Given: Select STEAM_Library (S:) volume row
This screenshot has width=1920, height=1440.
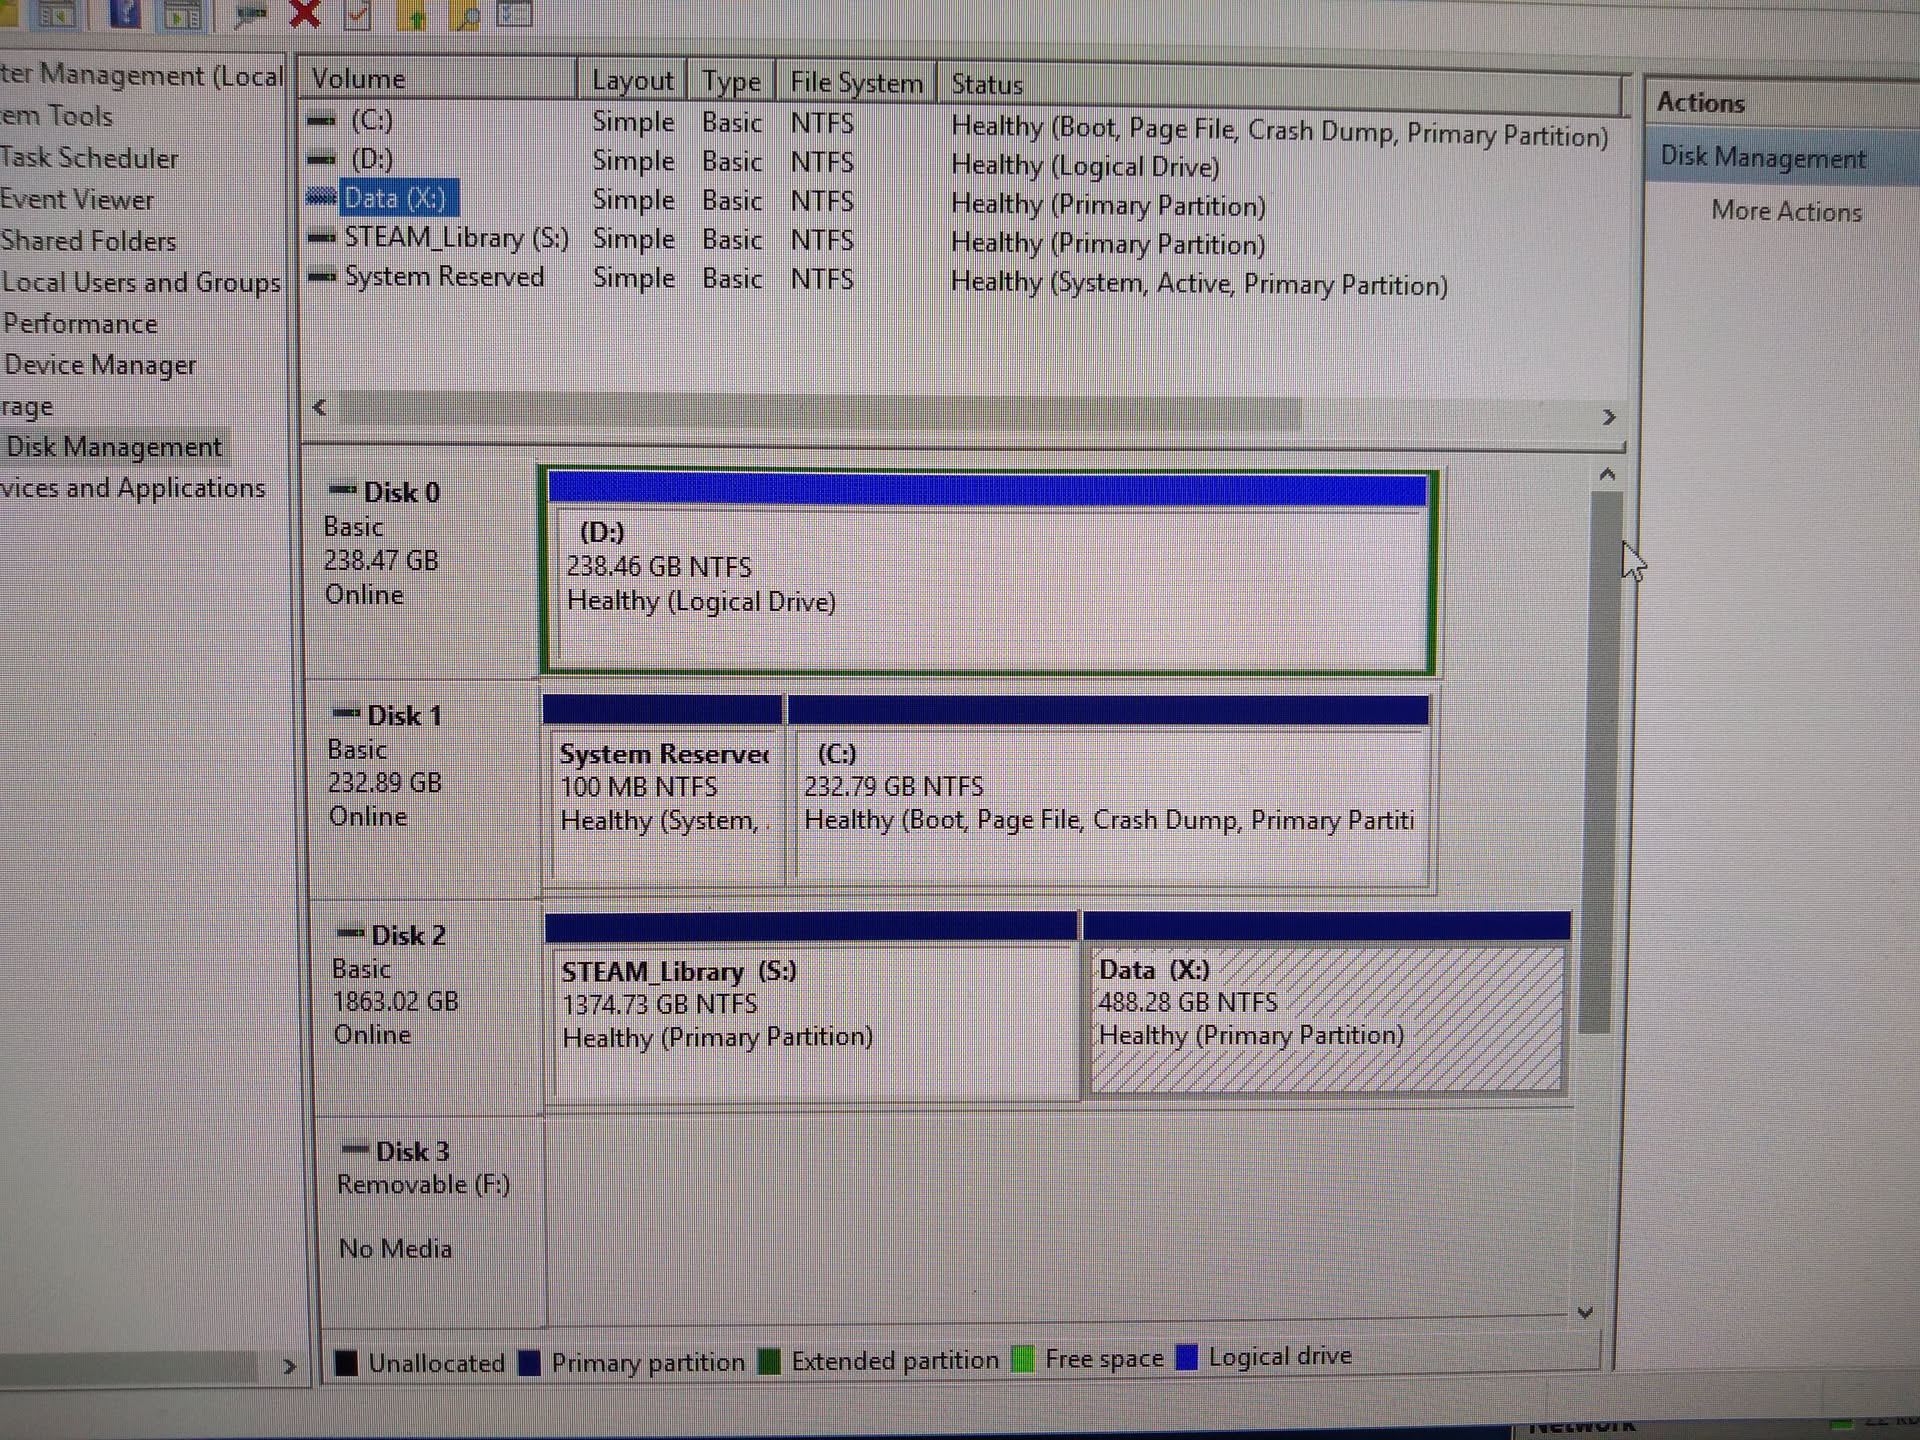Looking at the screenshot, I should (x=455, y=238).
